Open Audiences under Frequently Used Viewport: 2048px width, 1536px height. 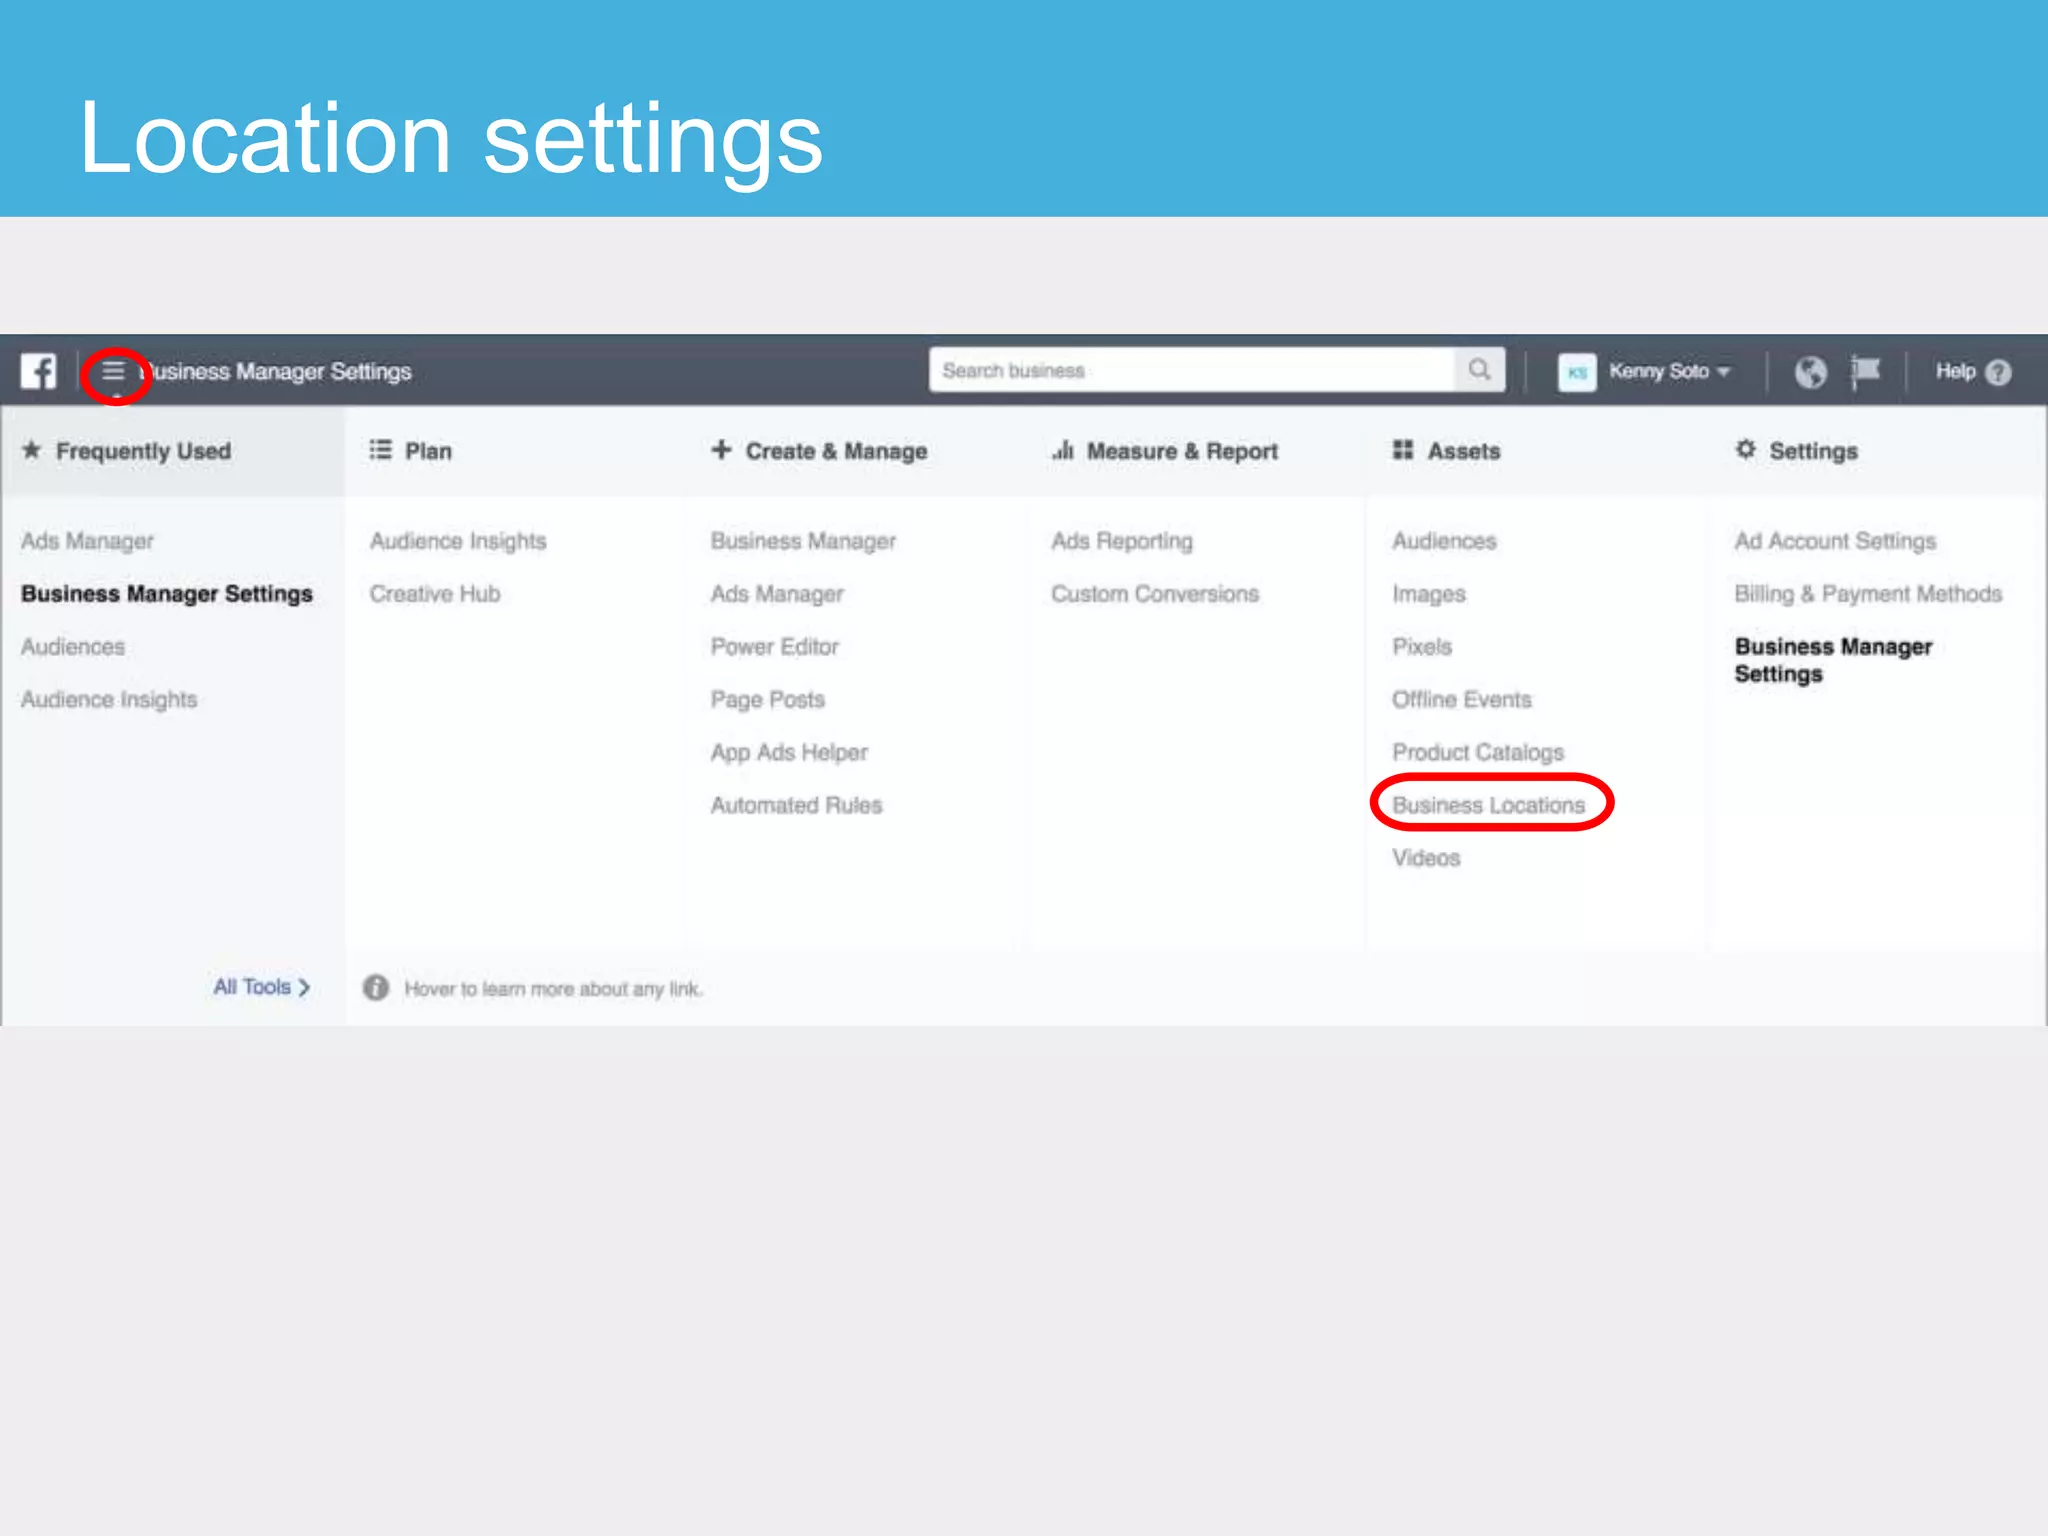pos(73,647)
